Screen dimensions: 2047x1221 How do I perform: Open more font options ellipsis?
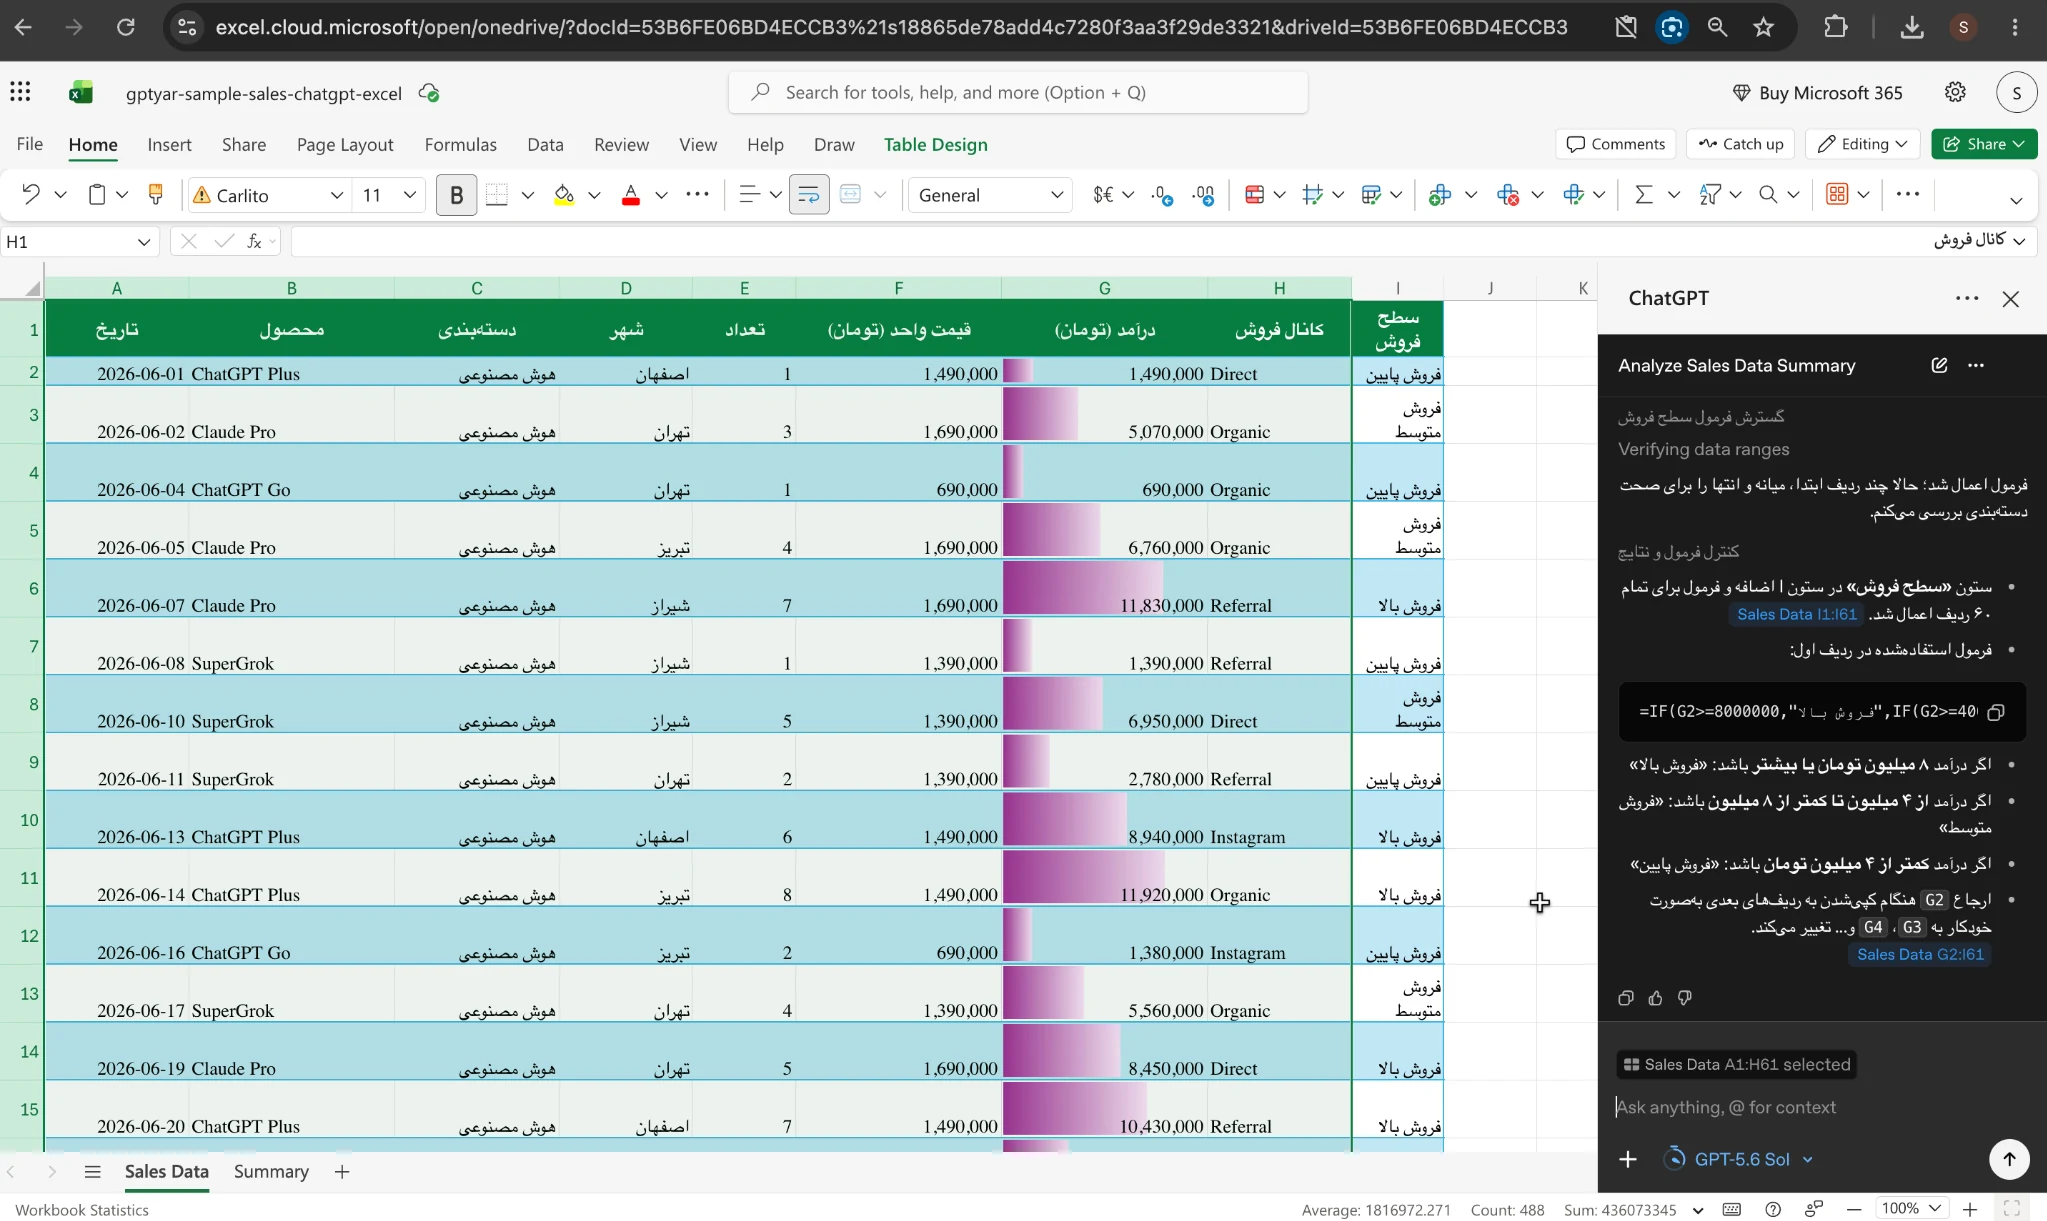coord(698,194)
